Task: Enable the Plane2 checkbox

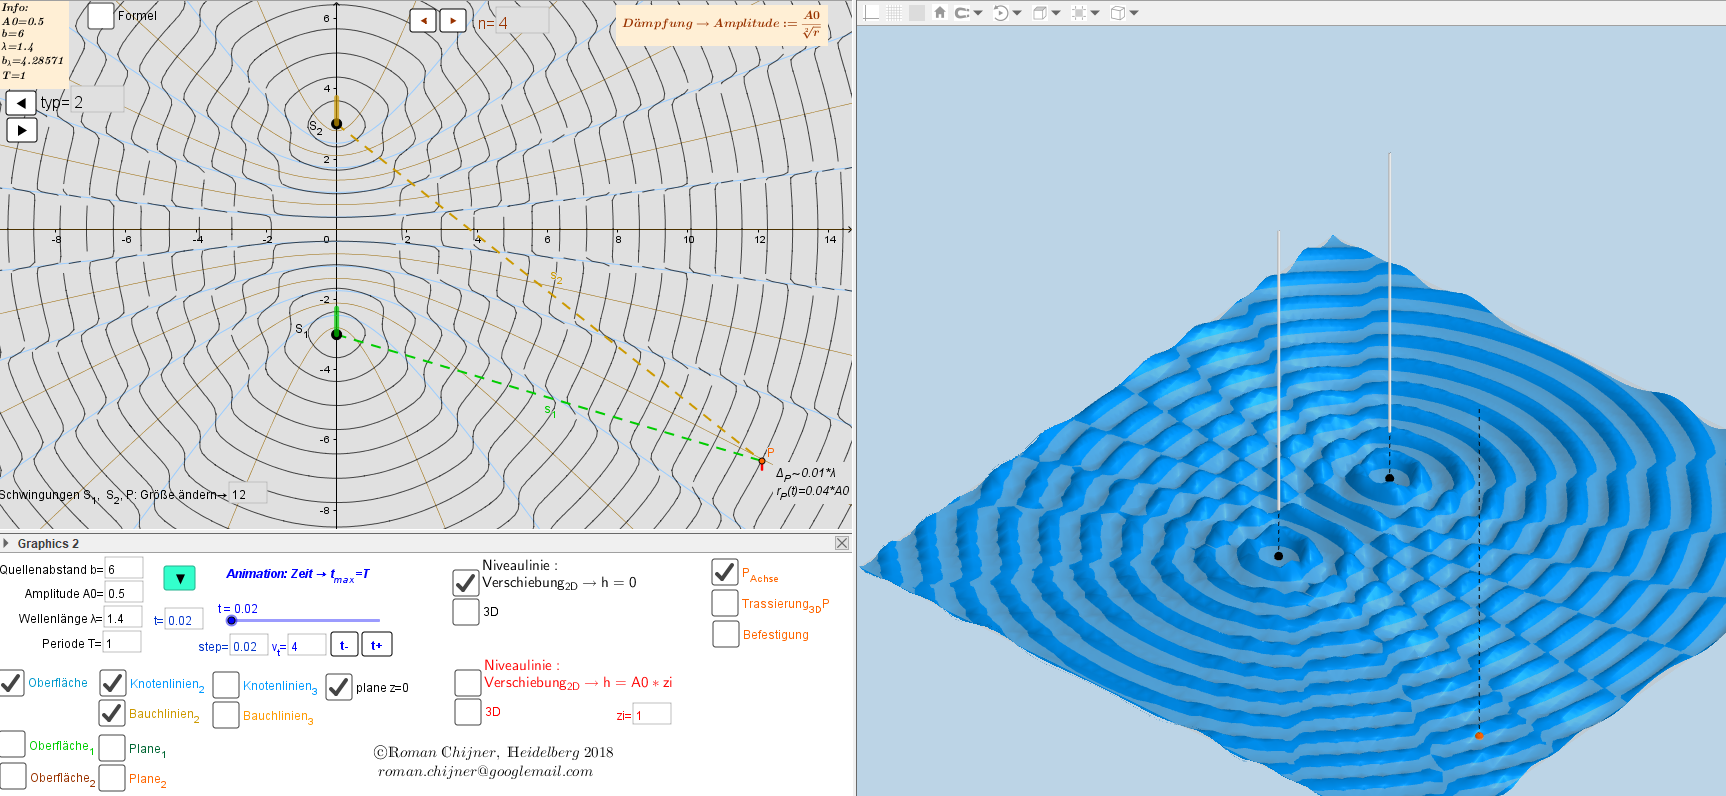Action: pyautogui.click(x=112, y=778)
